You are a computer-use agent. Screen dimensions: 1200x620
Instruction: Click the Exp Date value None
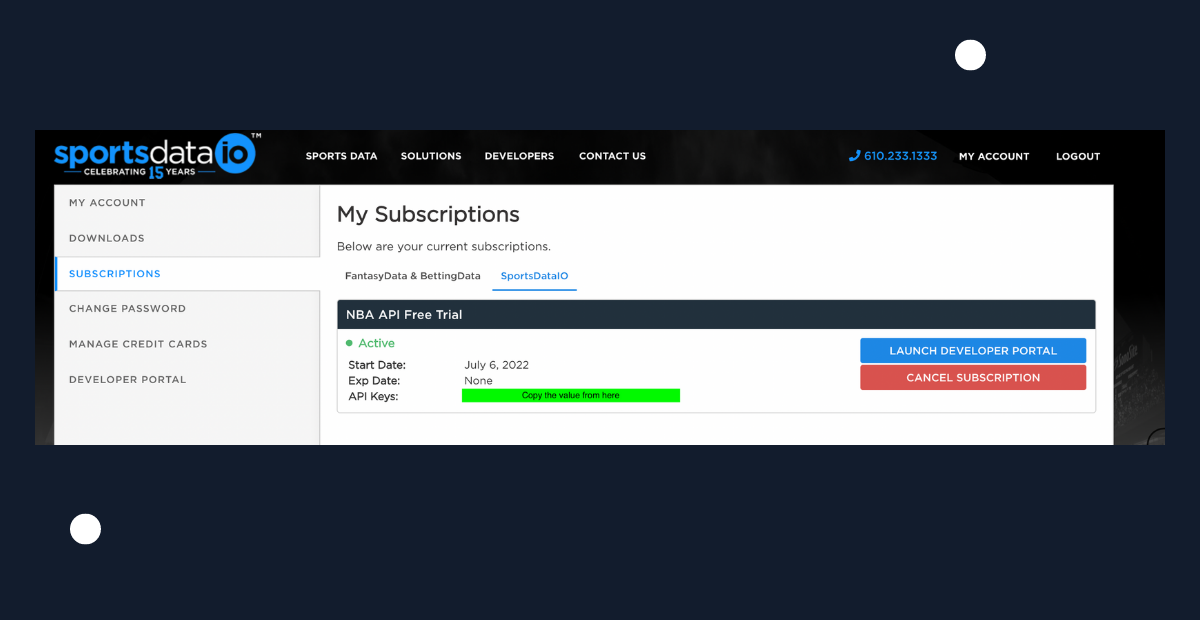click(x=478, y=381)
